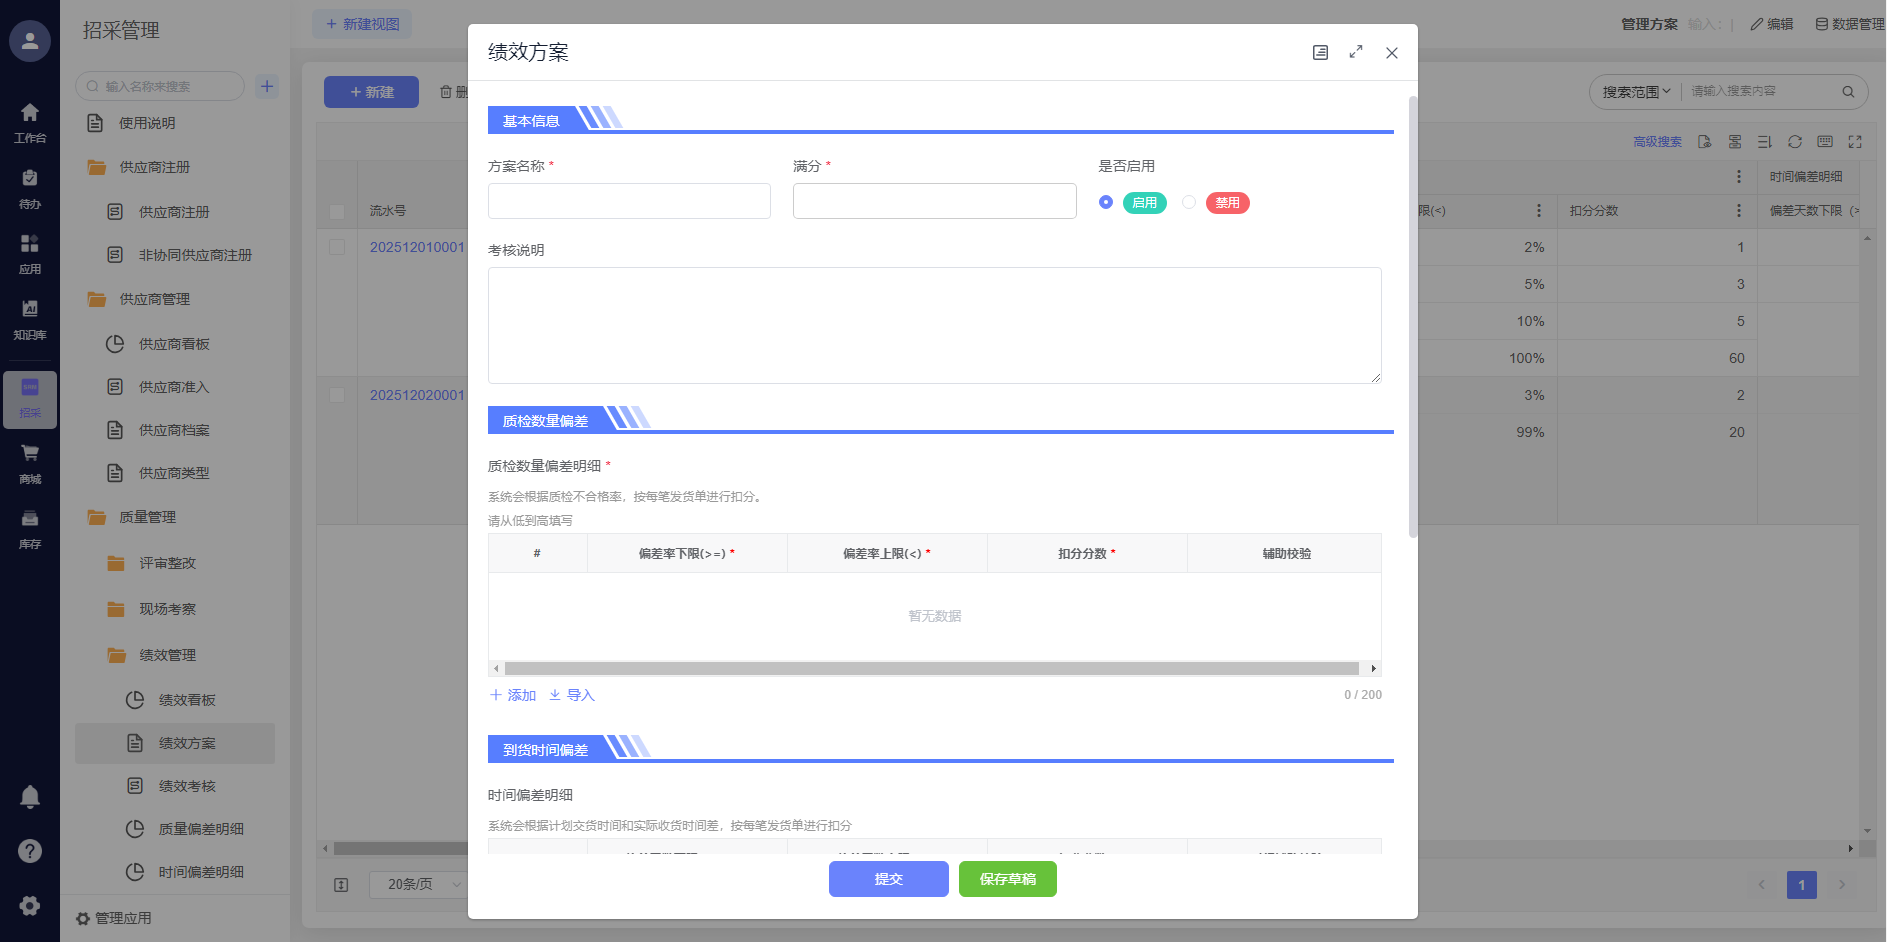Open the notifications bell icon

(30, 797)
